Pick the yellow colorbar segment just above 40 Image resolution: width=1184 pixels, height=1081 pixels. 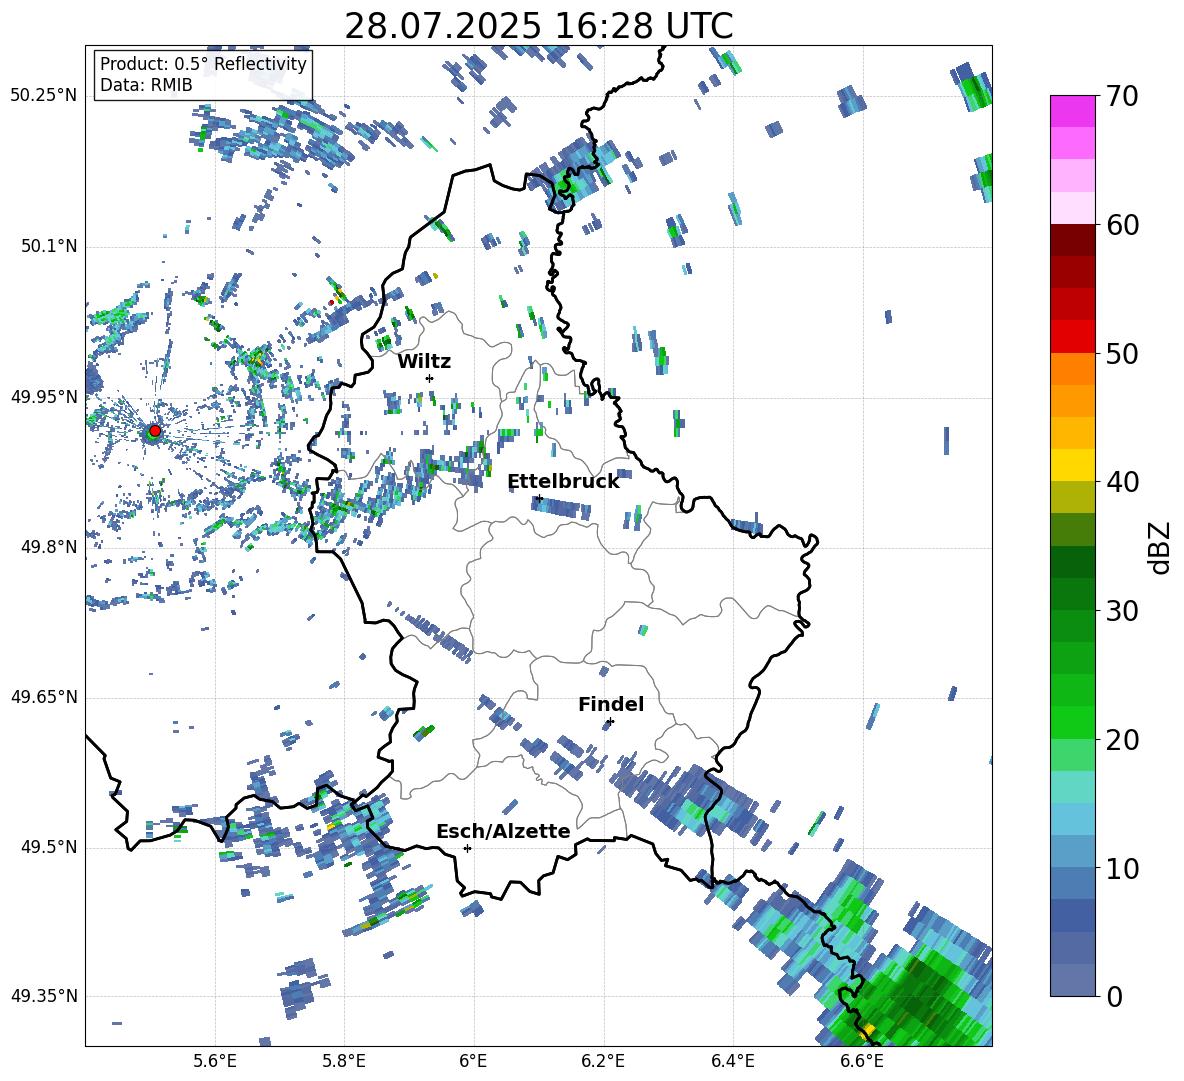tap(1072, 465)
